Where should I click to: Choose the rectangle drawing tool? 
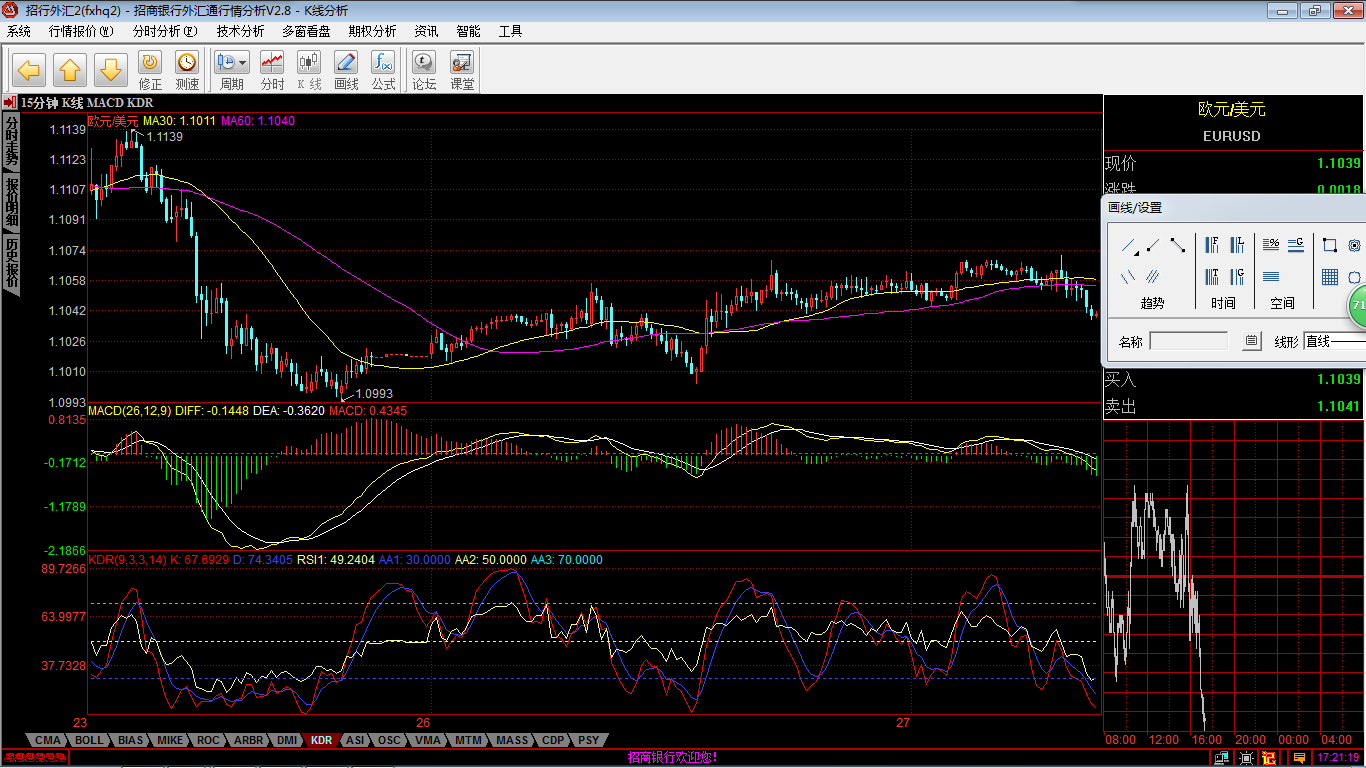(x=1330, y=245)
